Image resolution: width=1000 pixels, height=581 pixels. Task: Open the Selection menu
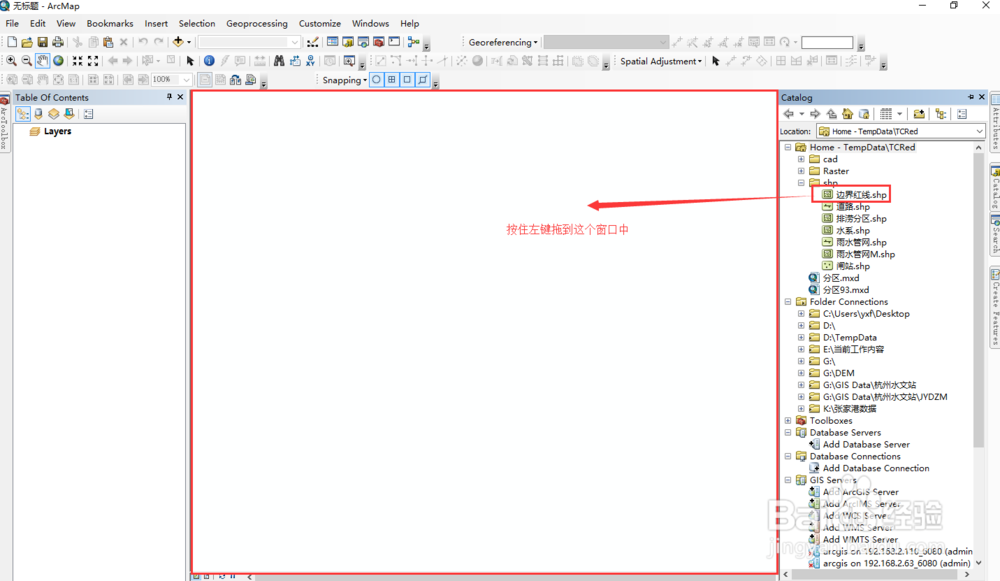coord(196,24)
